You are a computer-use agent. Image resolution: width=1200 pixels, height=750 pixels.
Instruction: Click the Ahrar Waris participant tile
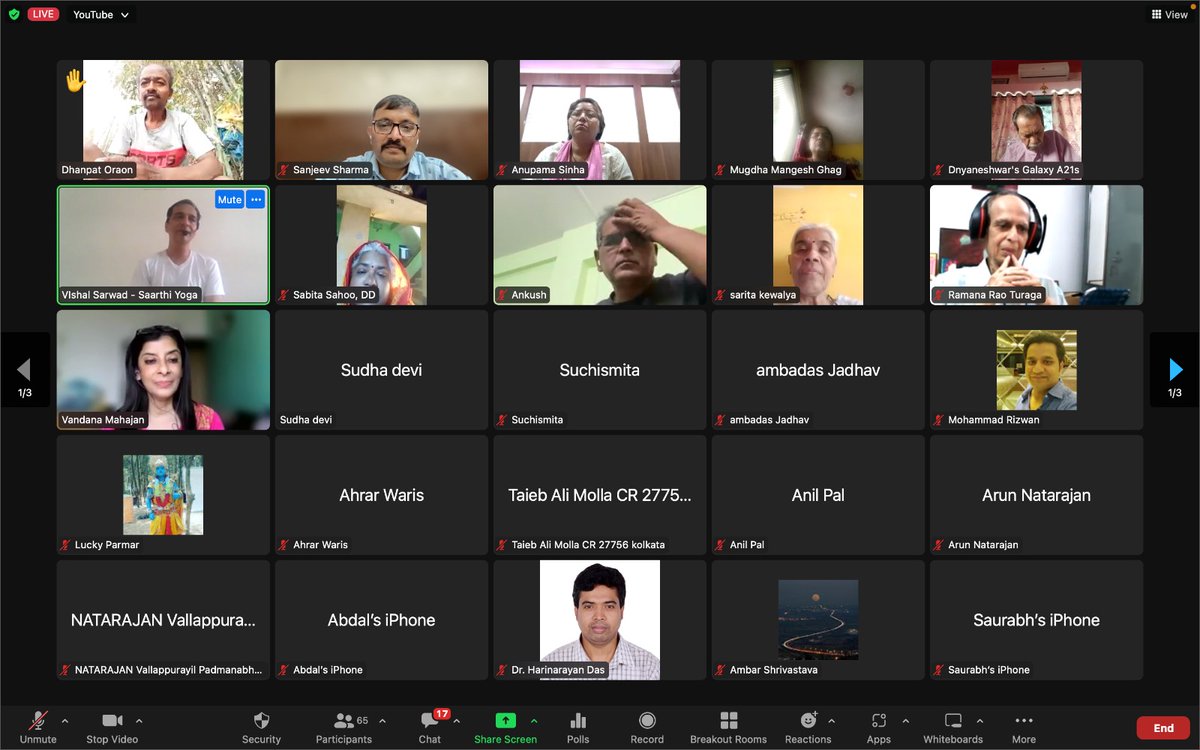(382, 495)
